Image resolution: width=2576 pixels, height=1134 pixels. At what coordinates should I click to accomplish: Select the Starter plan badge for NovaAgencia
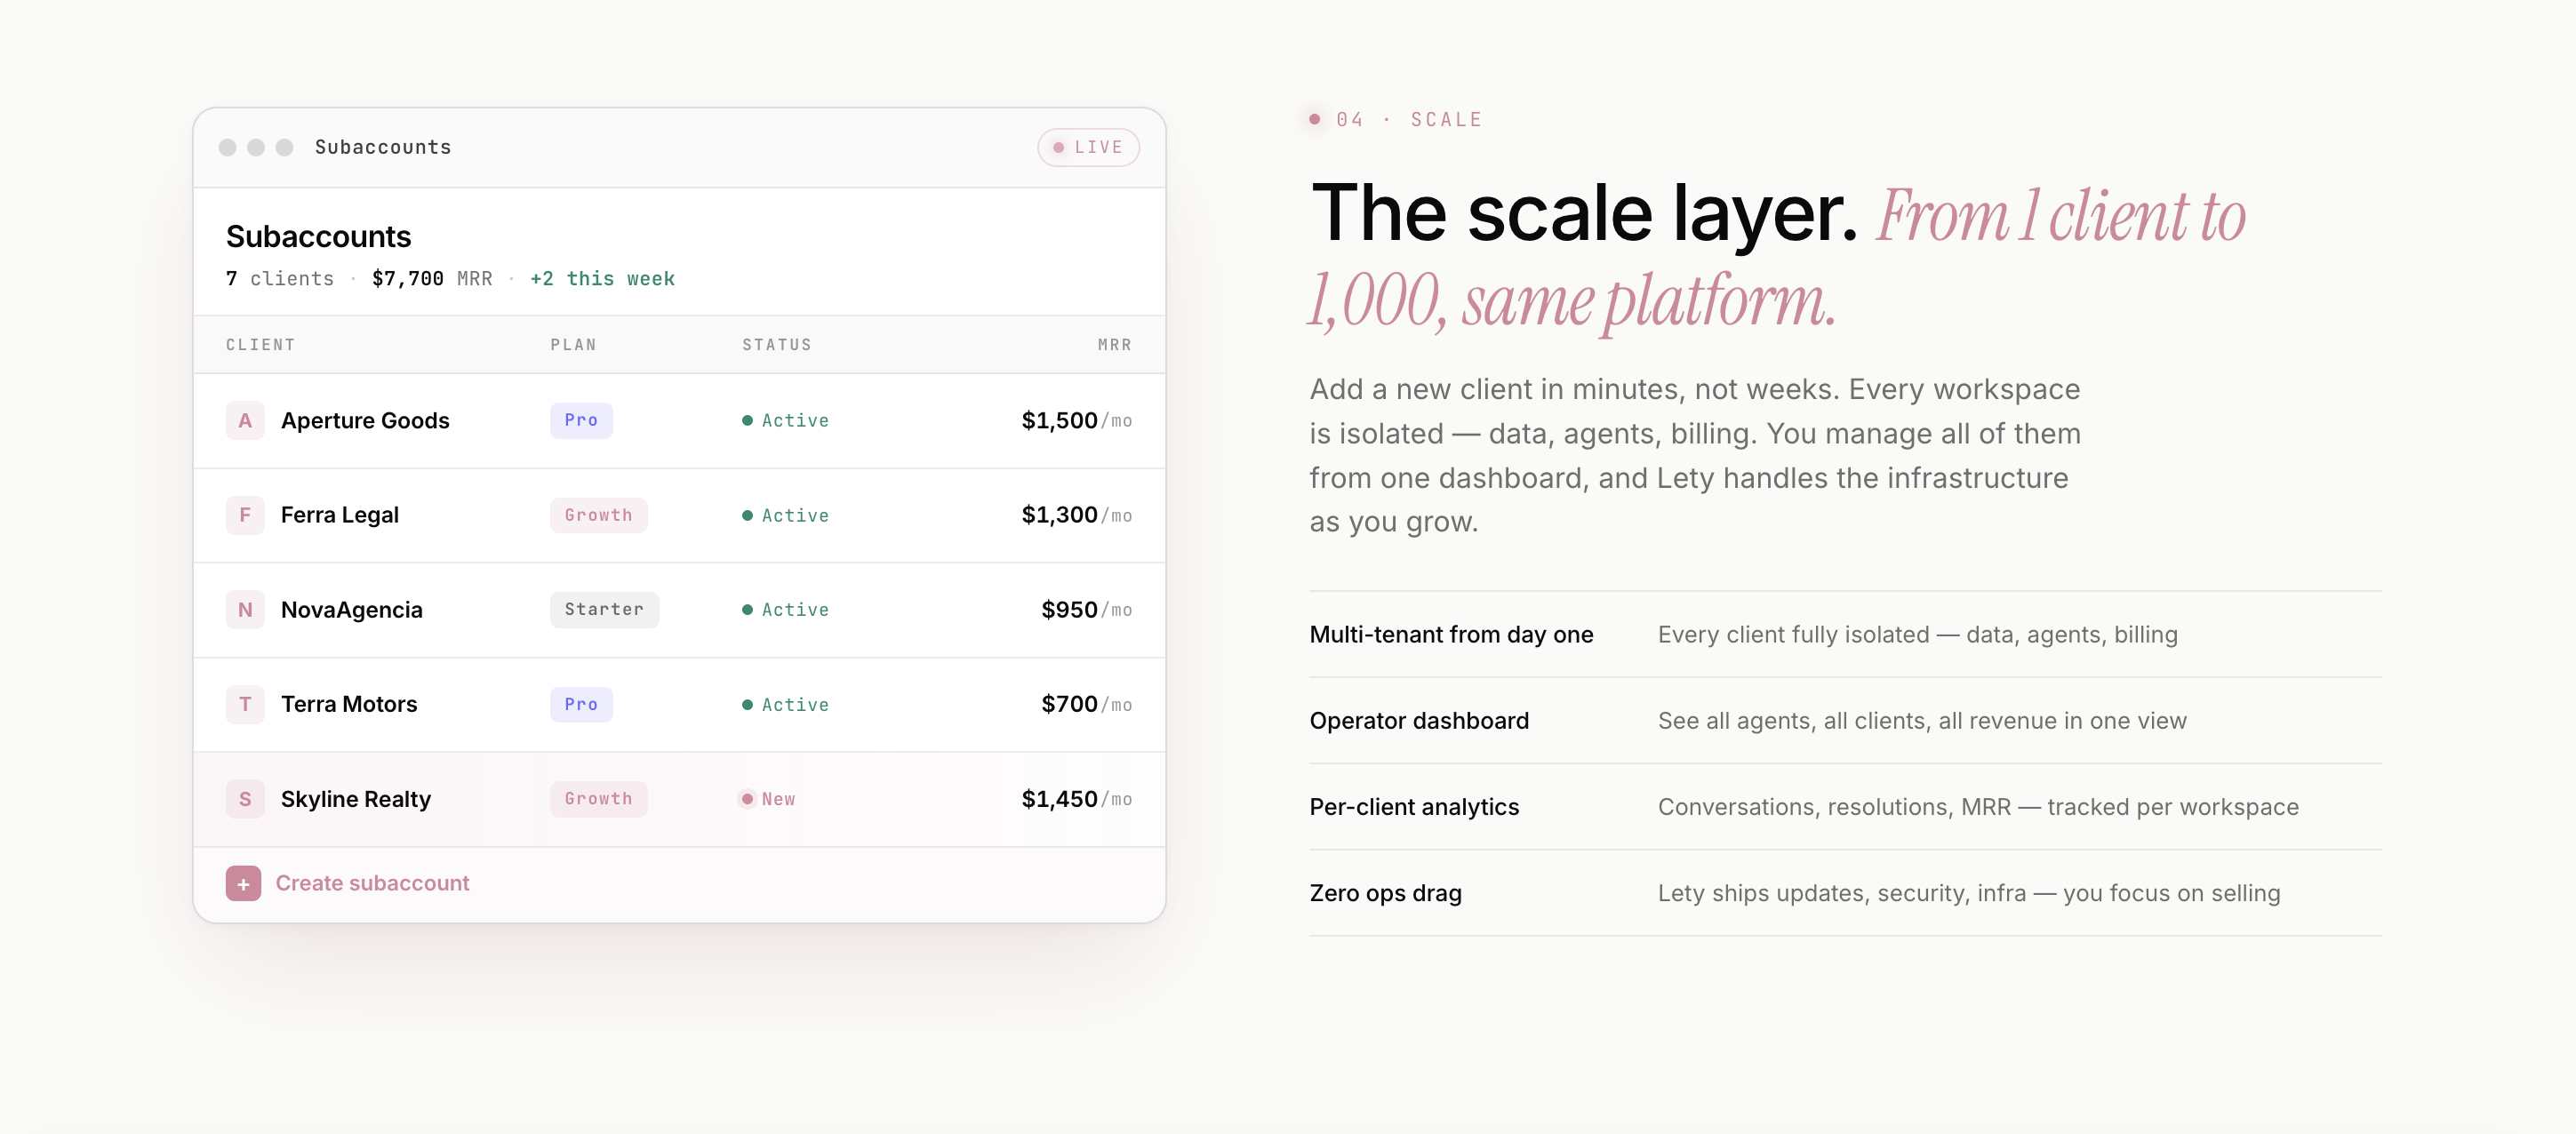pyautogui.click(x=604, y=610)
